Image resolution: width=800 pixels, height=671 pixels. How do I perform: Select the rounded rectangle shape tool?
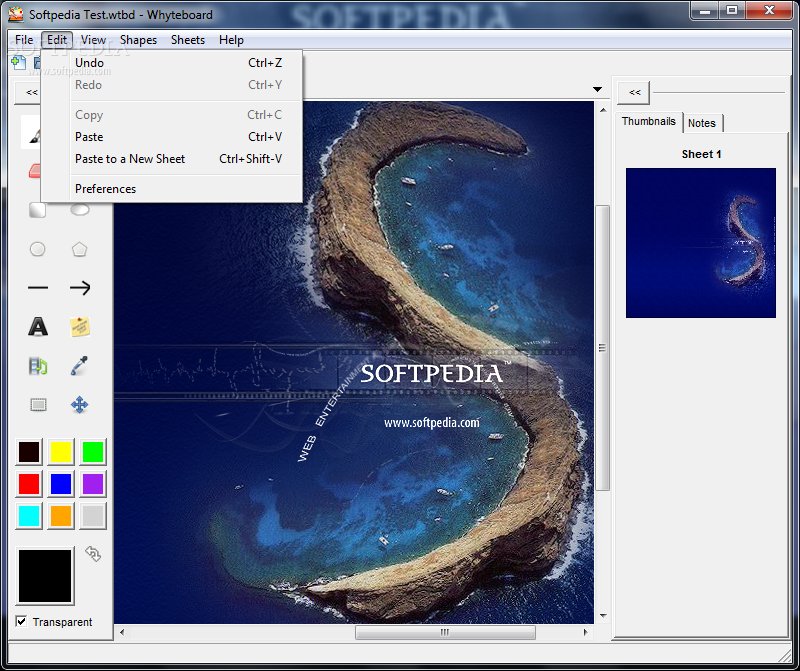(x=37, y=210)
